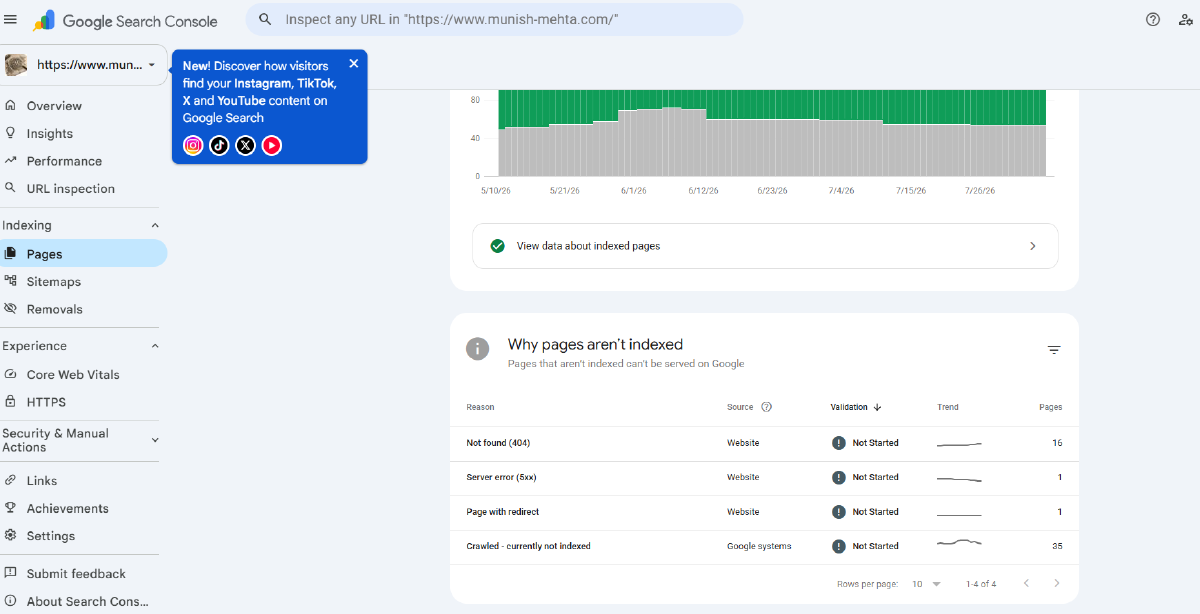
Task: Click the YouTube icon in popup
Action: 272,145
